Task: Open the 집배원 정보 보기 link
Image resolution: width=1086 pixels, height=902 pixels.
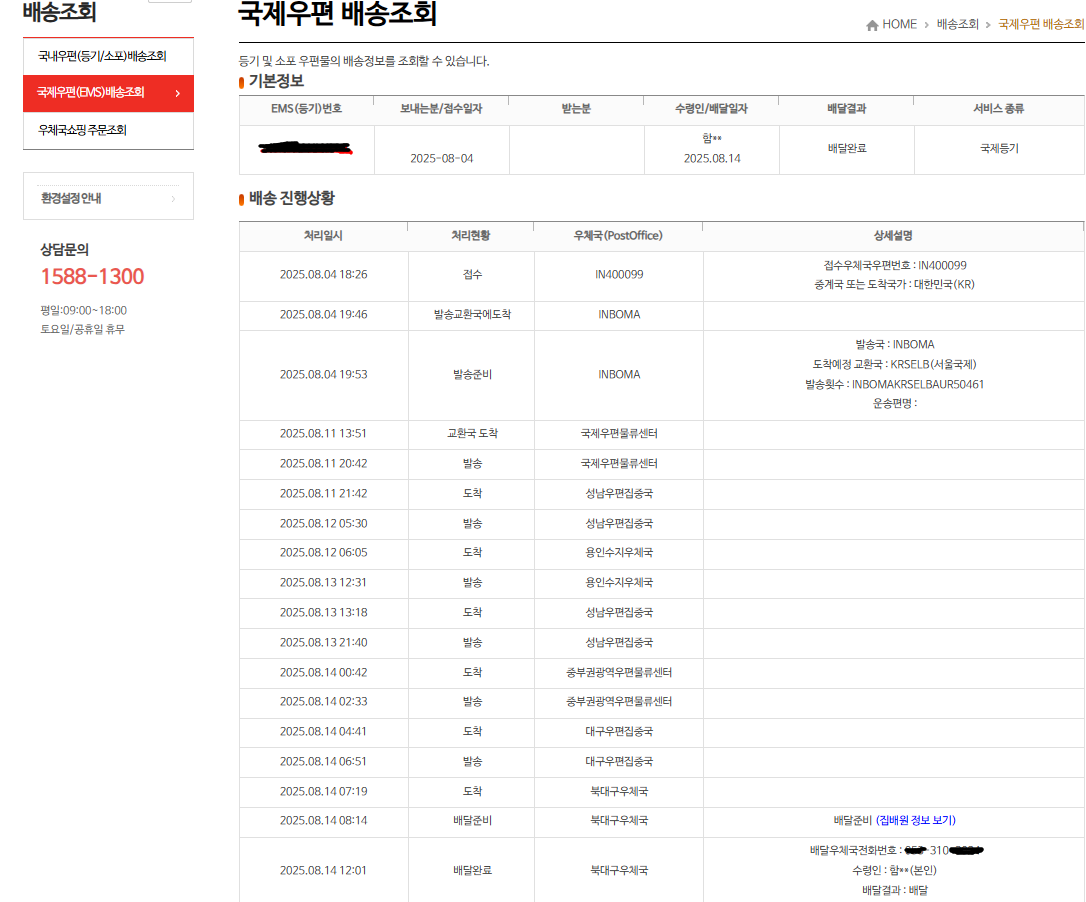Action: (916, 821)
